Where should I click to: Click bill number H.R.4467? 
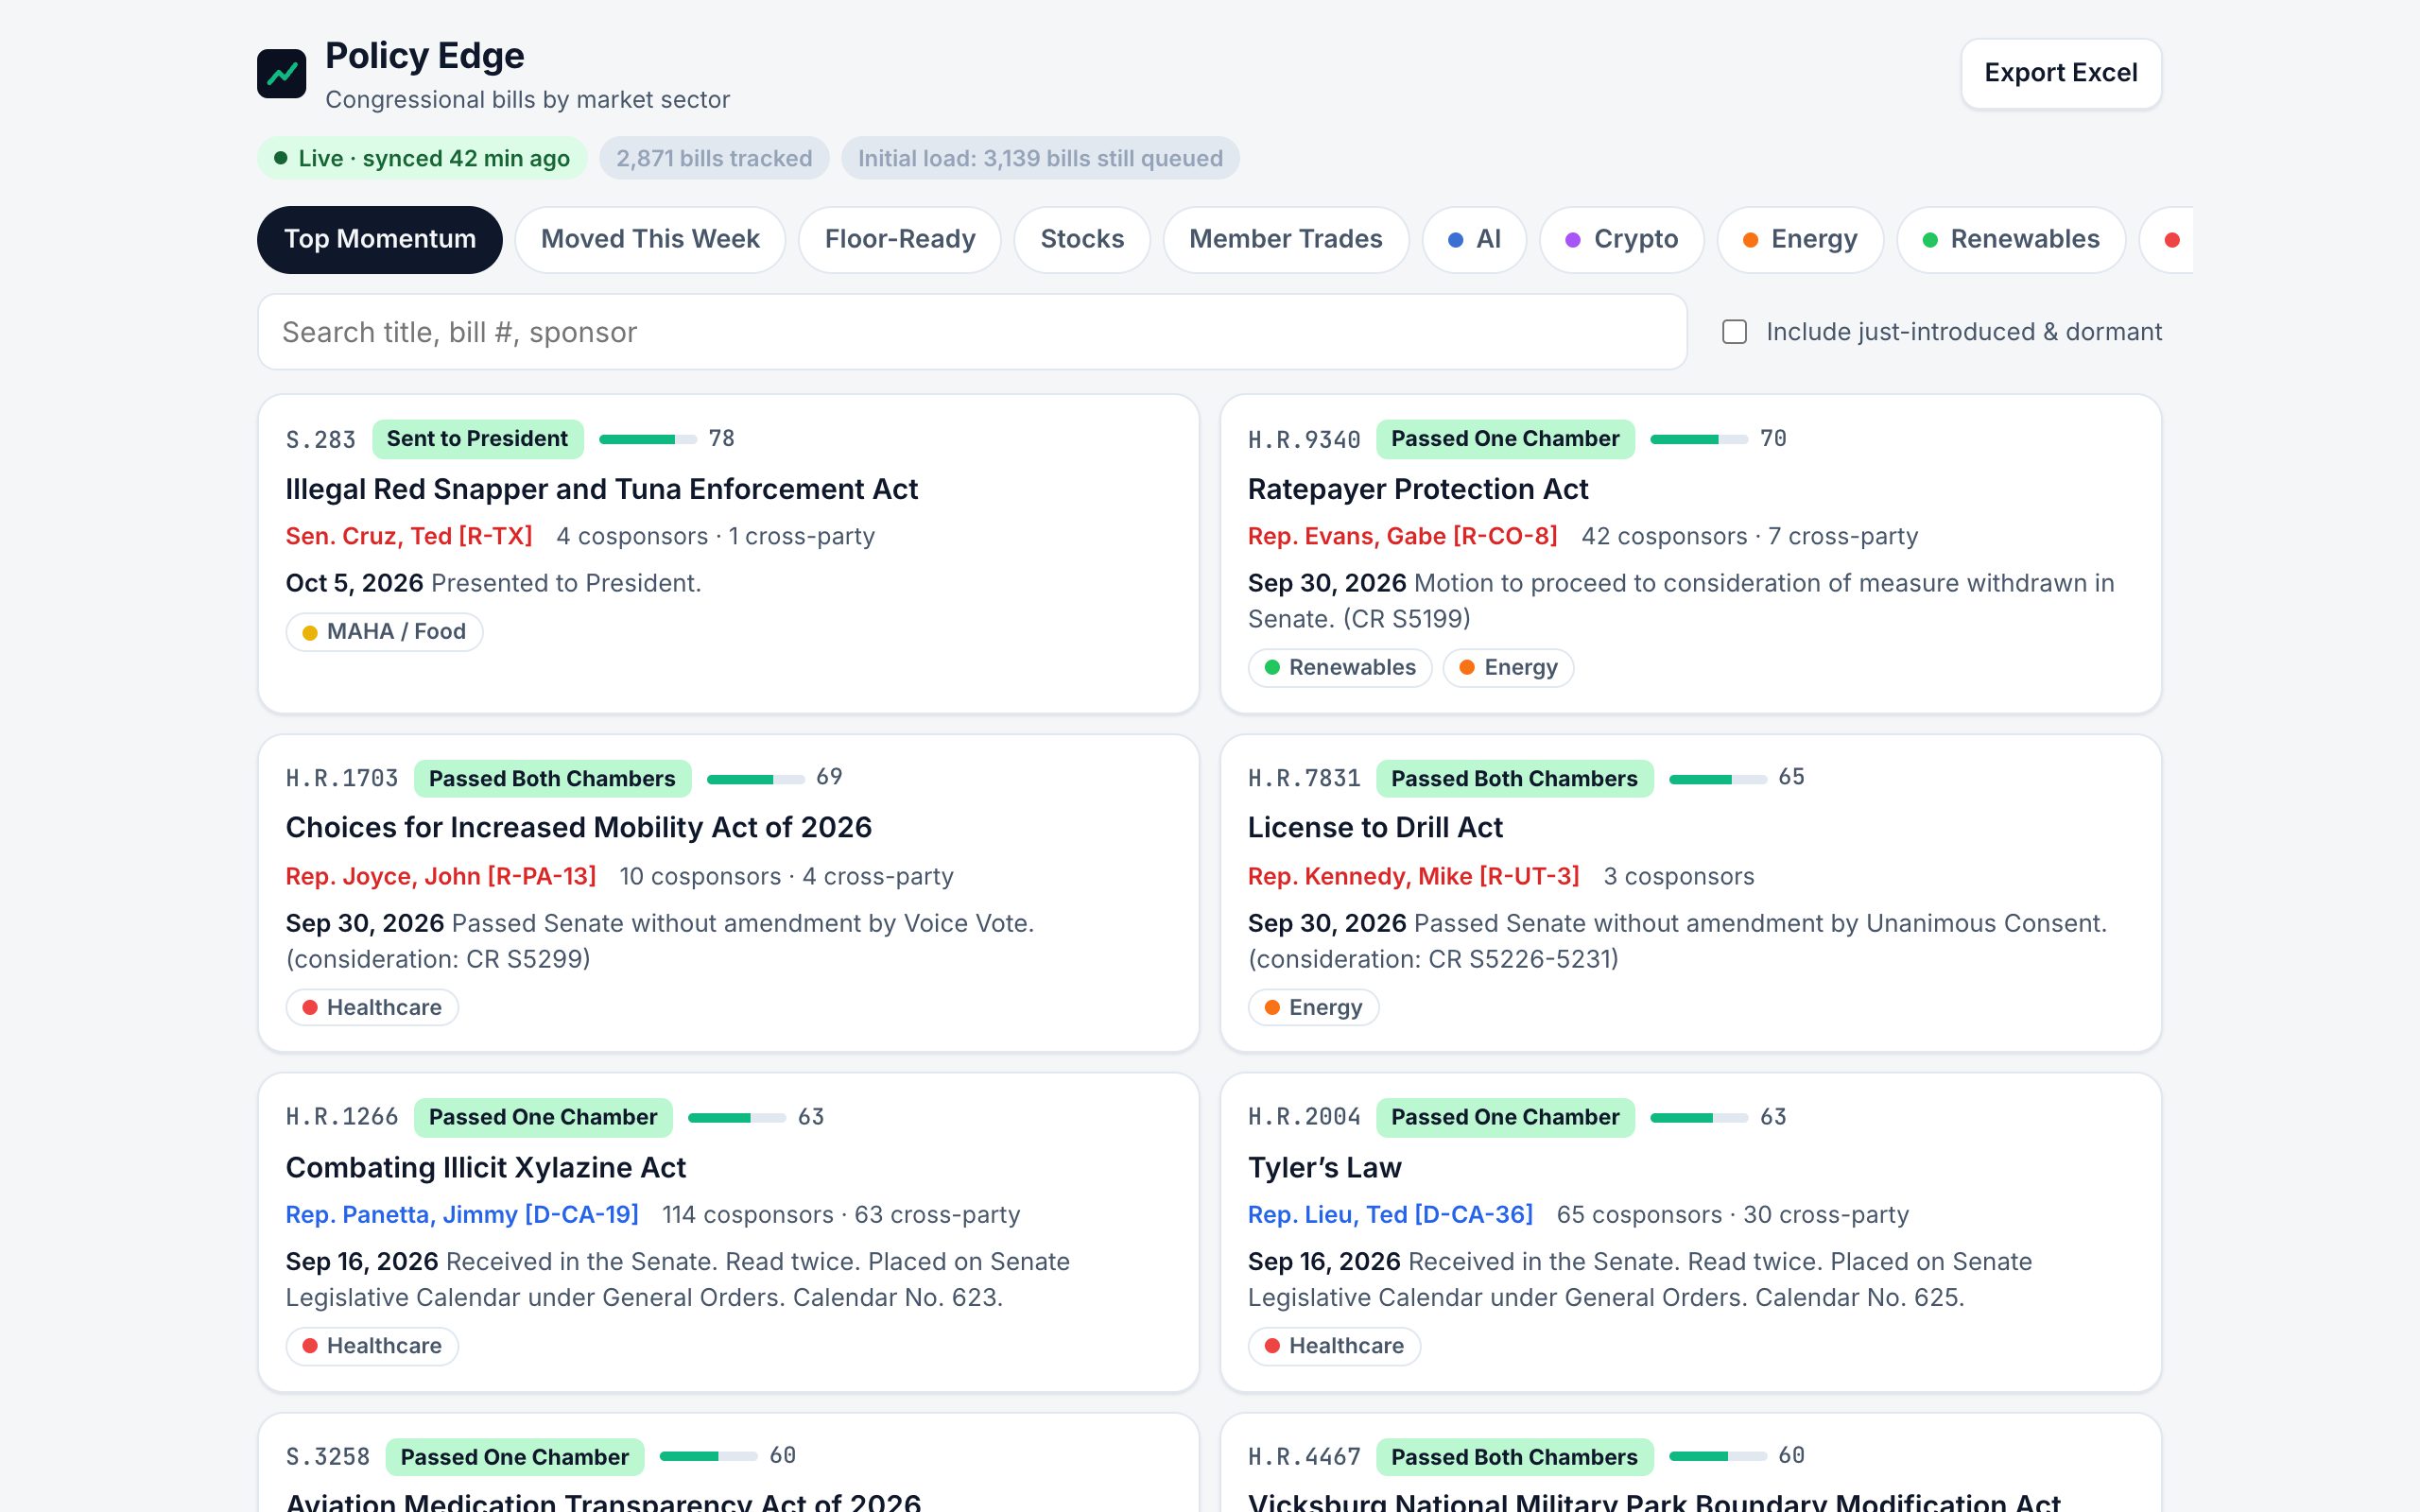pos(1304,1457)
